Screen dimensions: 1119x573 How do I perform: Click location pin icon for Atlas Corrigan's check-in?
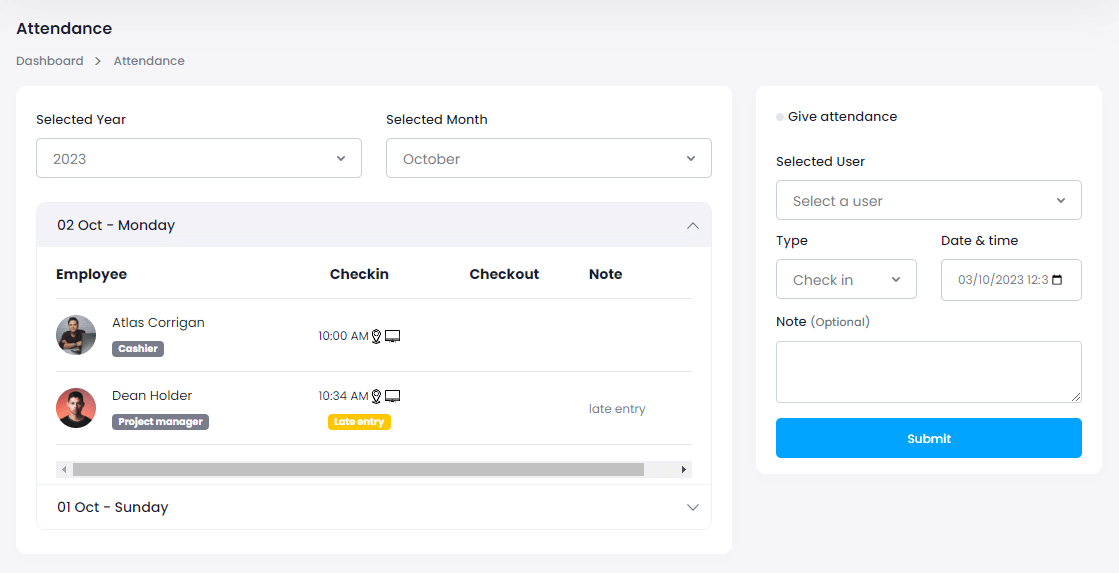[377, 337]
